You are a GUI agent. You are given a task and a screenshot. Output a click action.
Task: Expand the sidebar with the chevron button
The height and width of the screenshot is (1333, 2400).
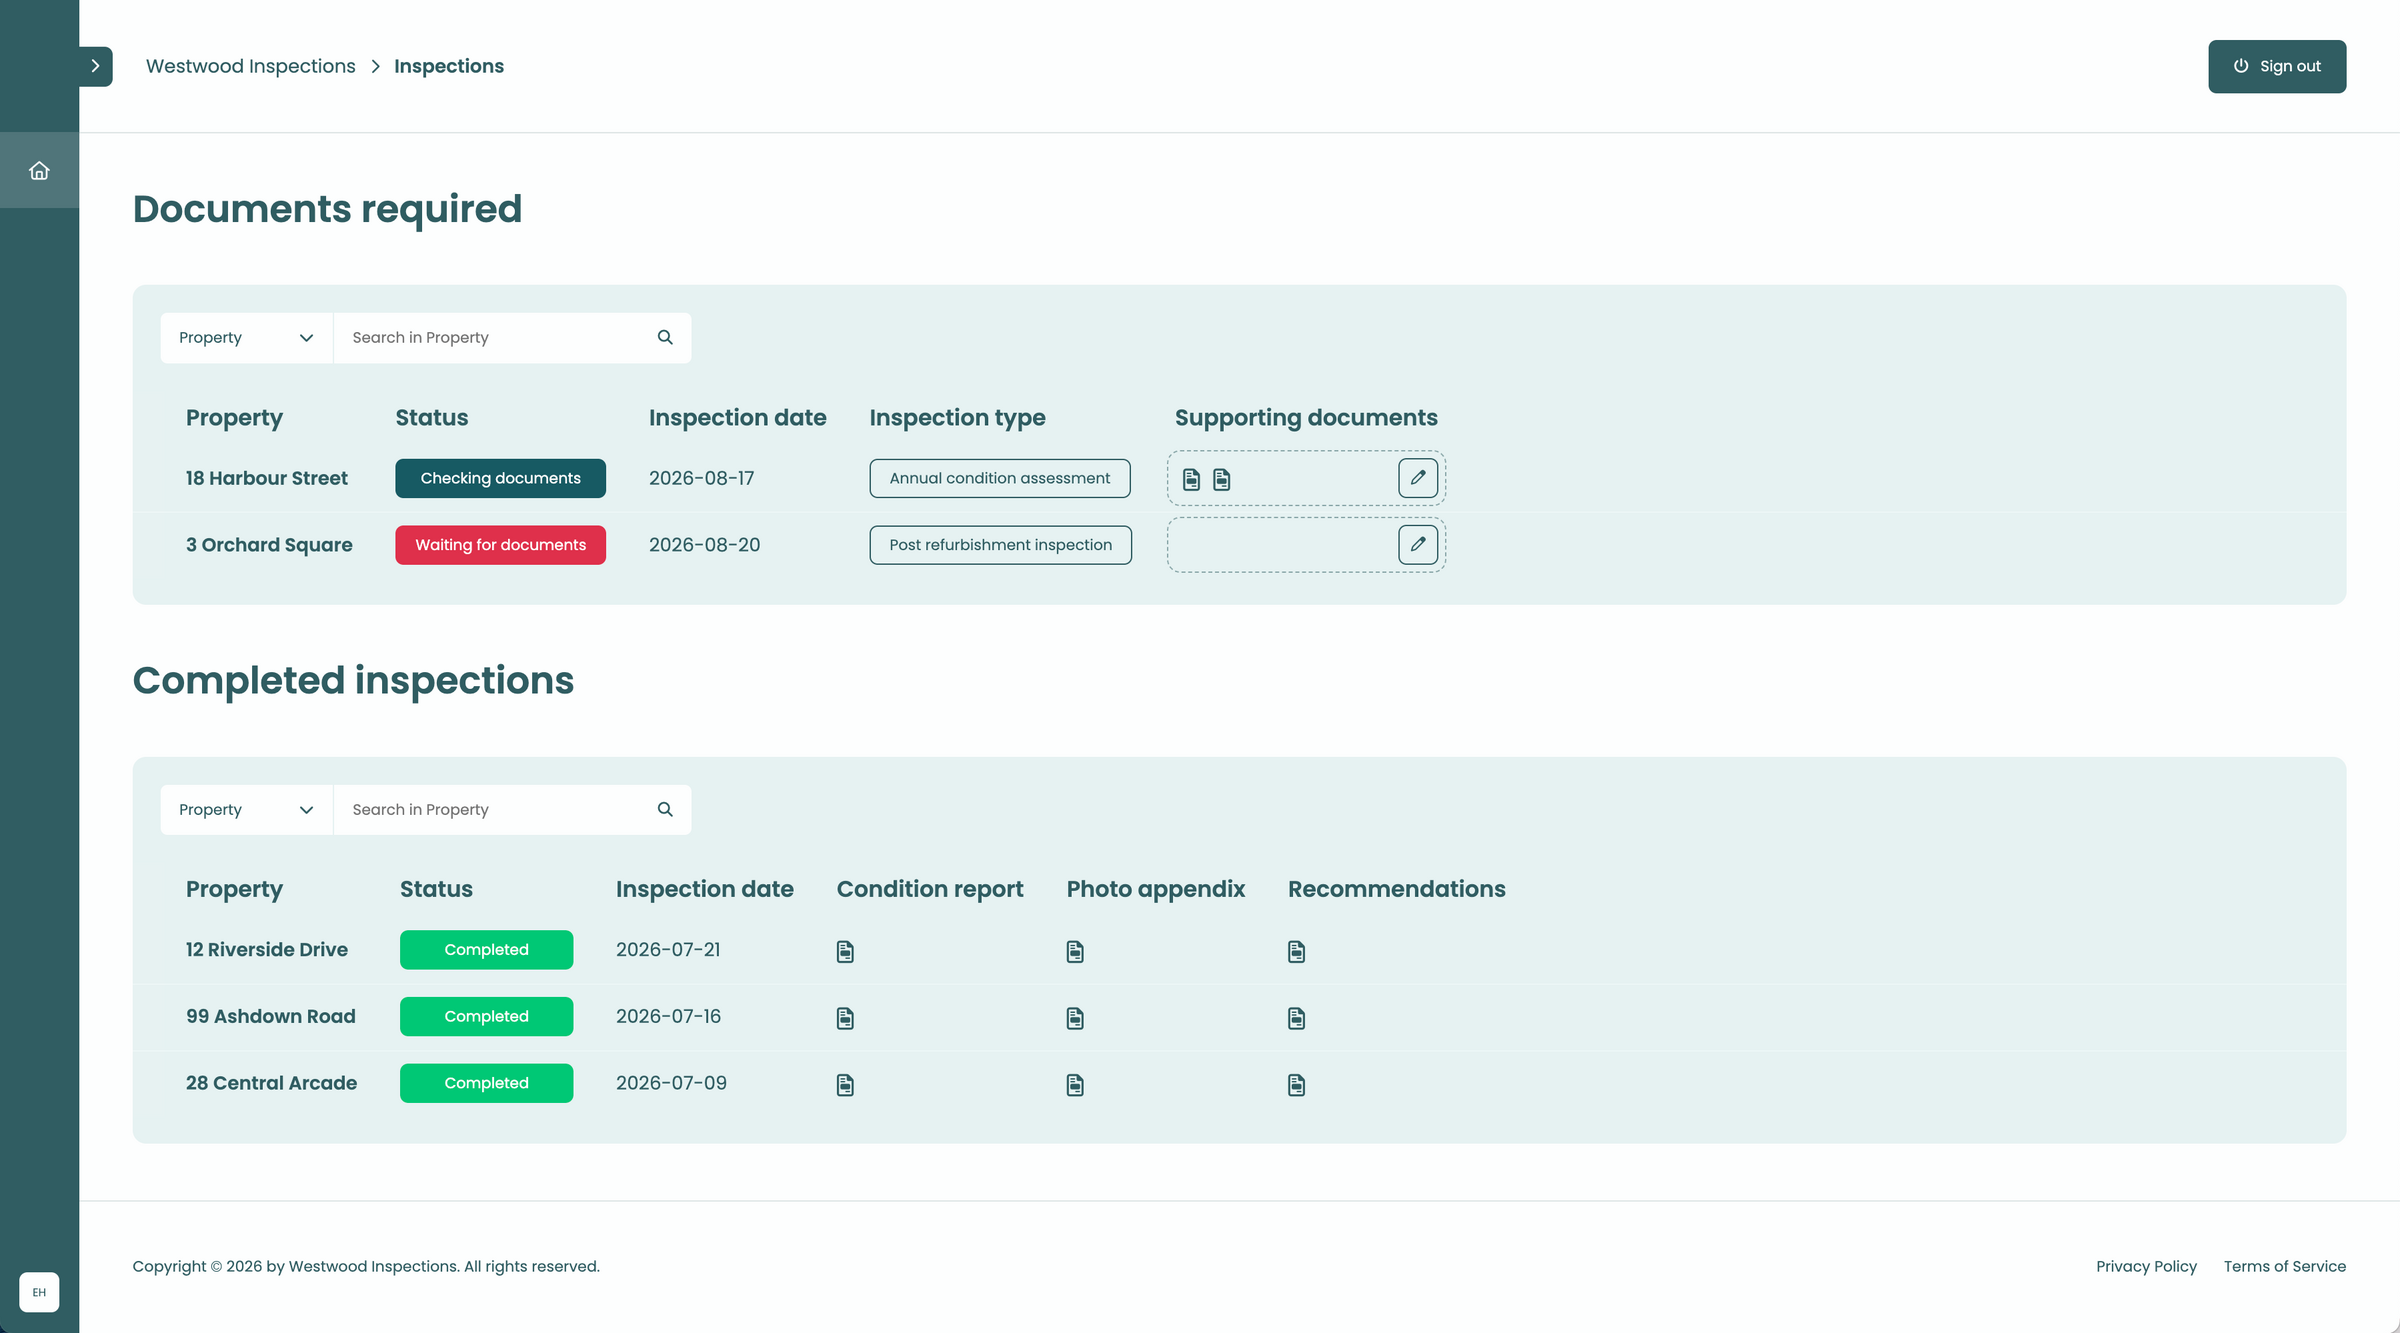click(95, 66)
